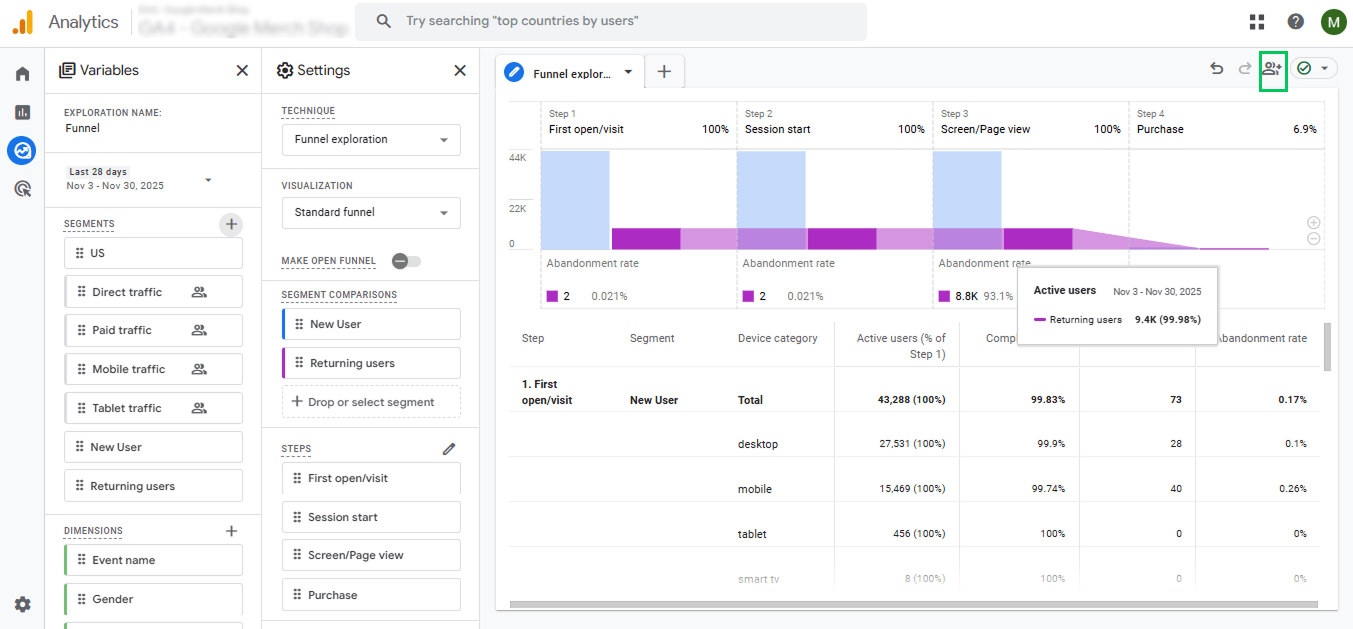This screenshot has height=629, width=1353.
Task: Edit funnel steps with pencil icon
Action: (x=449, y=449)
